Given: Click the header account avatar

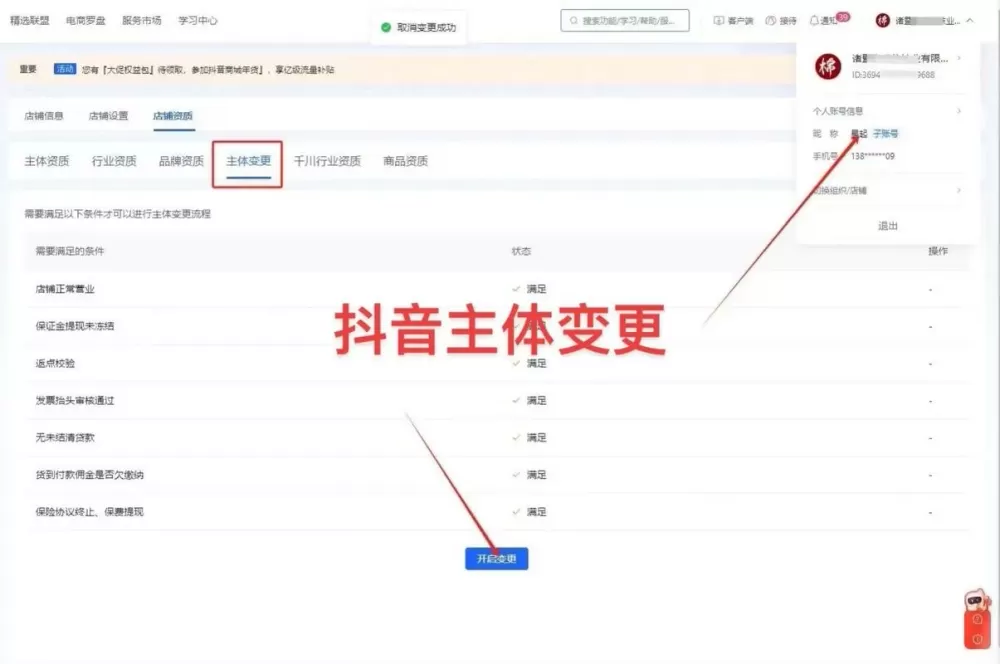Looking at the screenshot, I should [x=882, y=20].
